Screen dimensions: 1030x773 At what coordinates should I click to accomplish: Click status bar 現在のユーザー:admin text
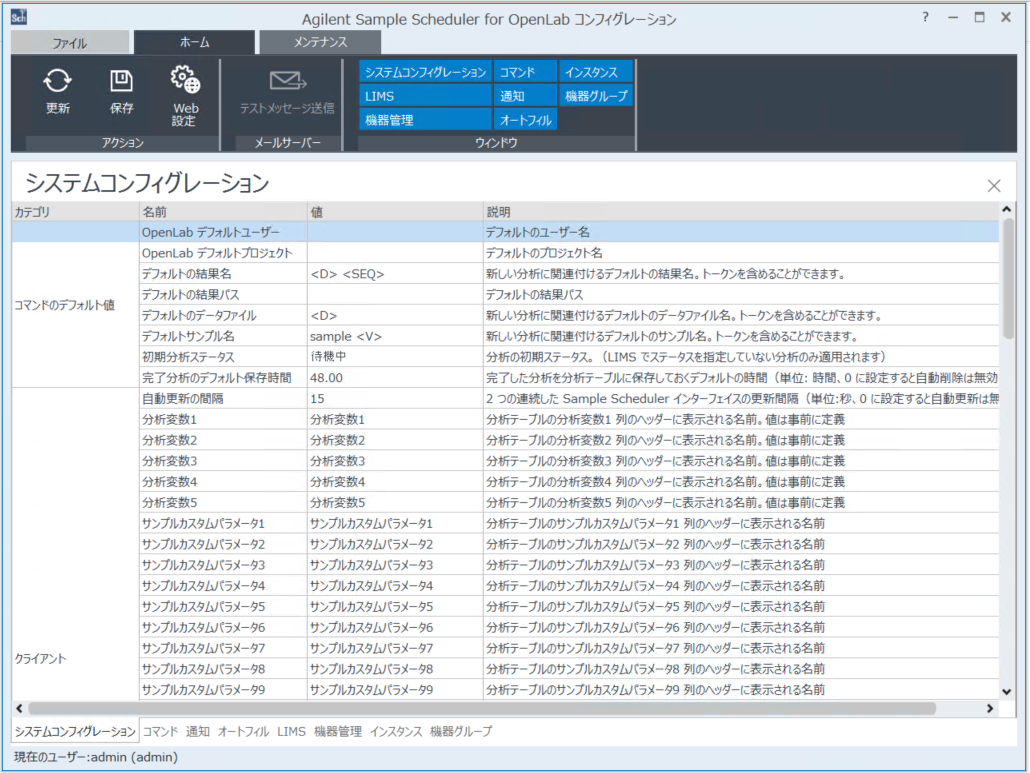click(96, 757)
